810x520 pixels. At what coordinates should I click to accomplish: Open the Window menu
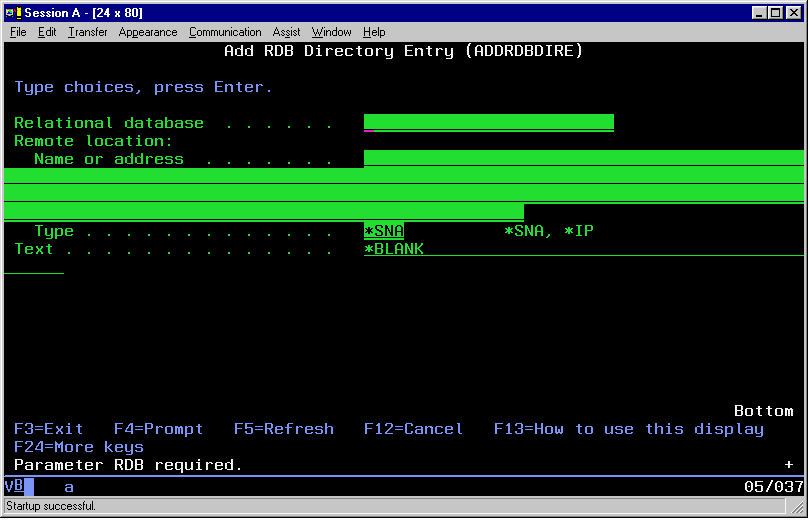point(331,32)
